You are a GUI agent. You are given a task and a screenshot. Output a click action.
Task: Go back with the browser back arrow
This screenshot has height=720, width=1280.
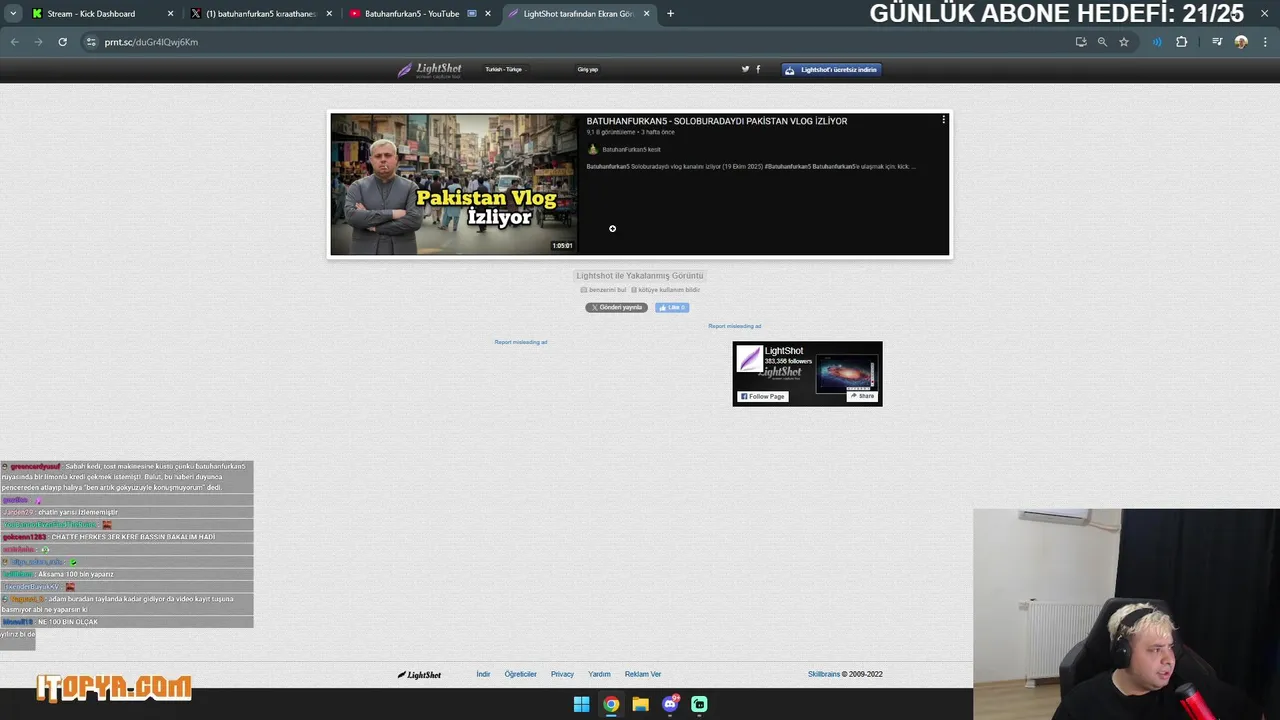point(14,42)
